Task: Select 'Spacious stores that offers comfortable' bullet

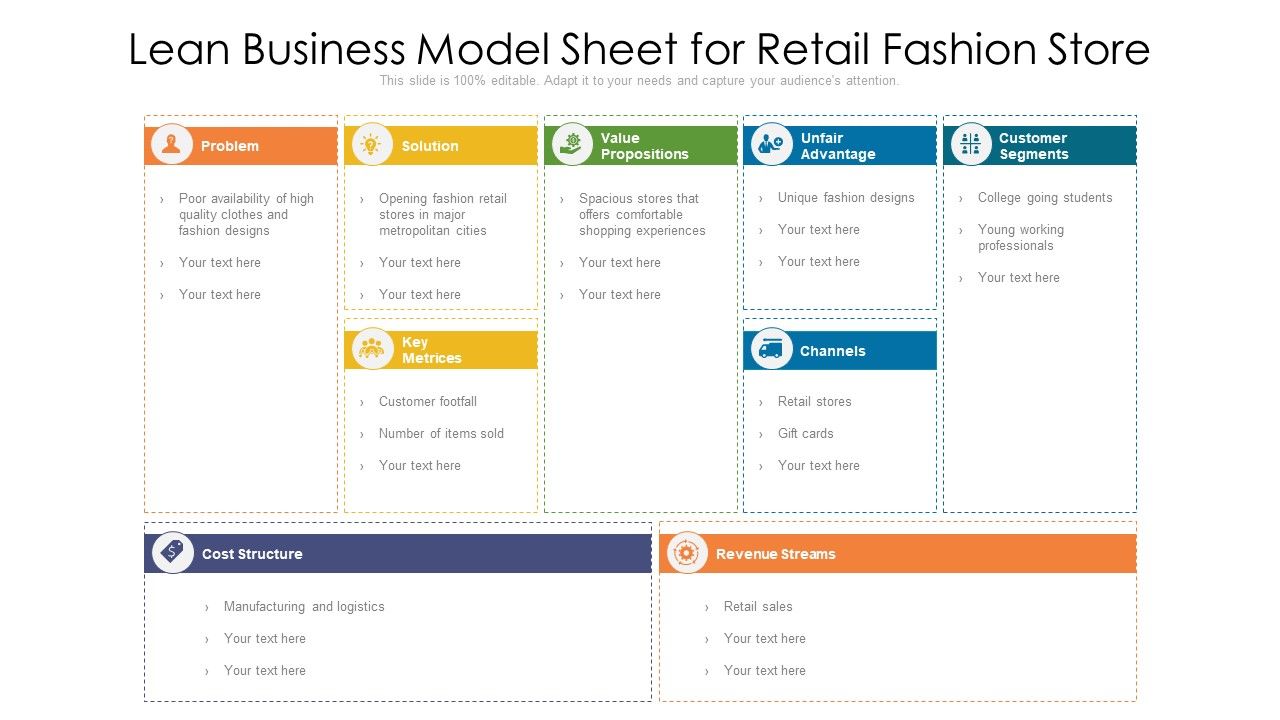Action: [642, 214]
